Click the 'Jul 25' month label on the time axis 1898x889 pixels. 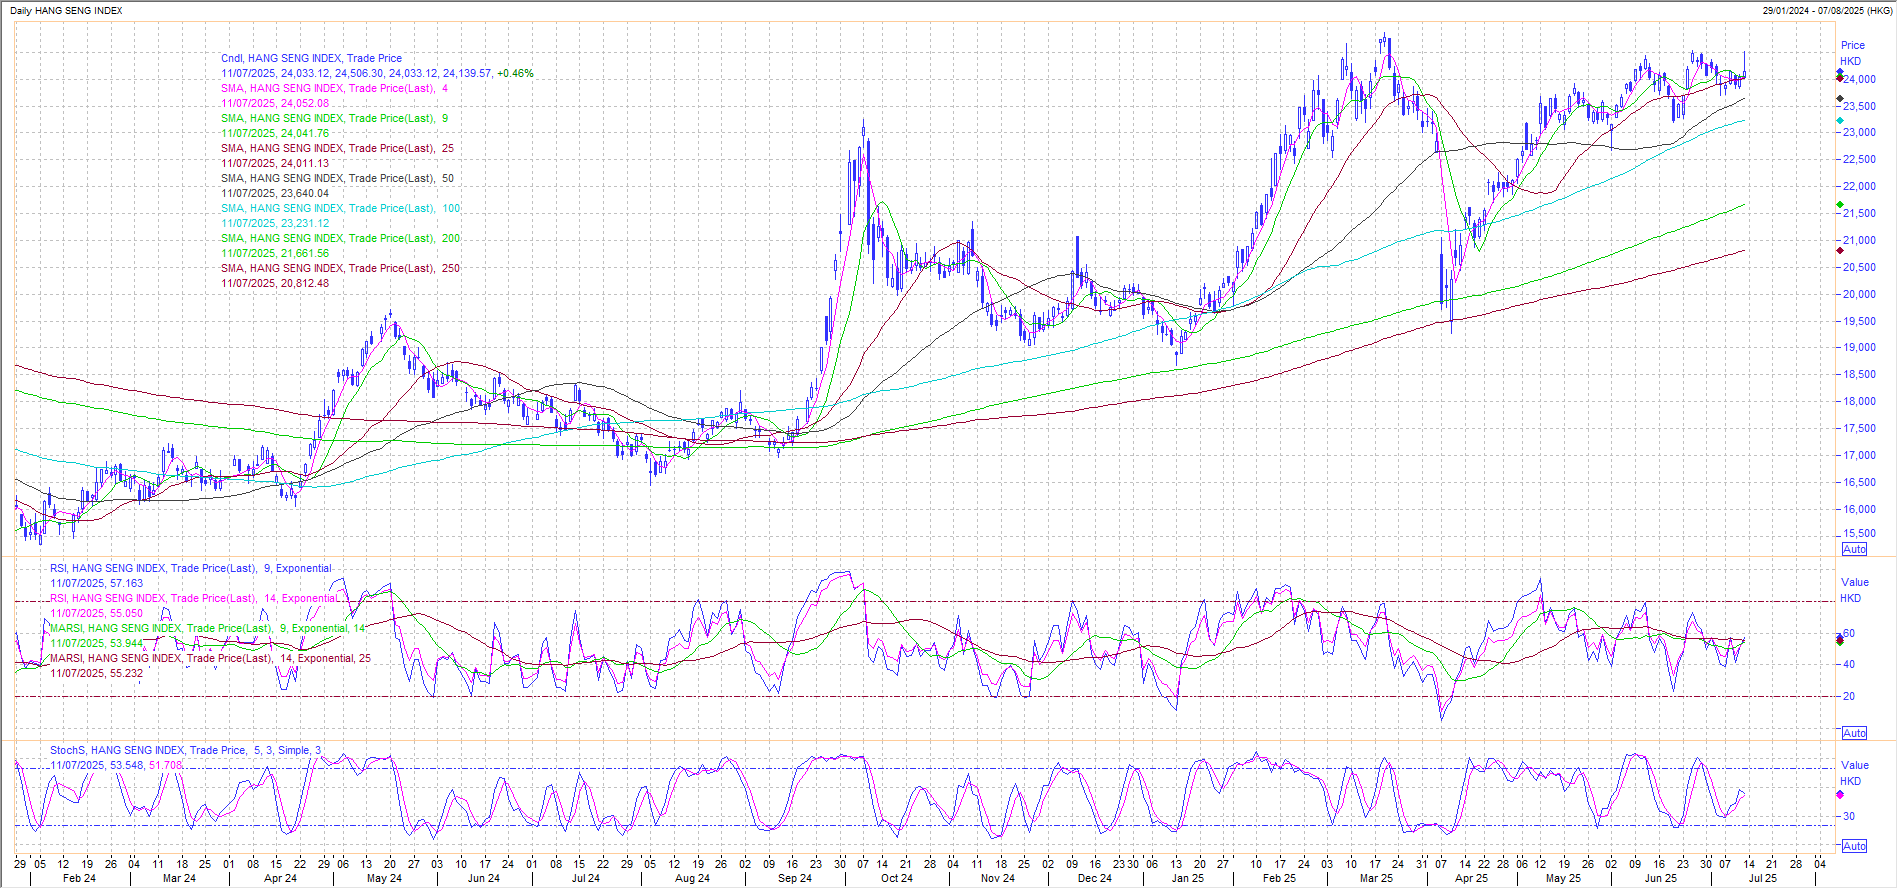pyautogui.click(x=1762, y=878)
